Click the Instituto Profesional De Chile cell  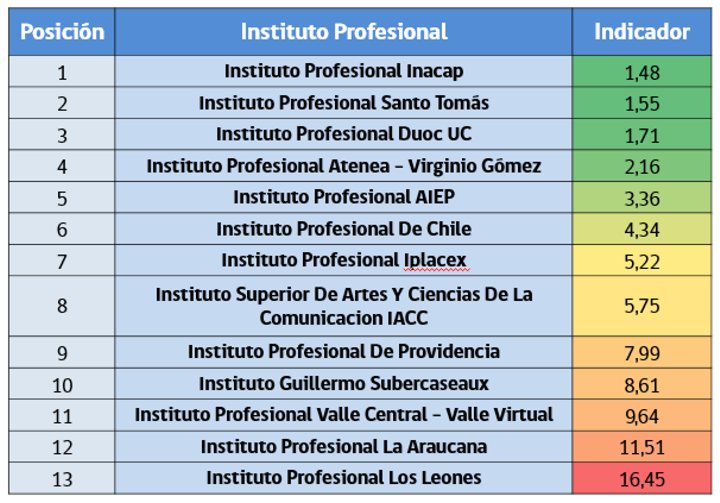click(x=343, y=229)
